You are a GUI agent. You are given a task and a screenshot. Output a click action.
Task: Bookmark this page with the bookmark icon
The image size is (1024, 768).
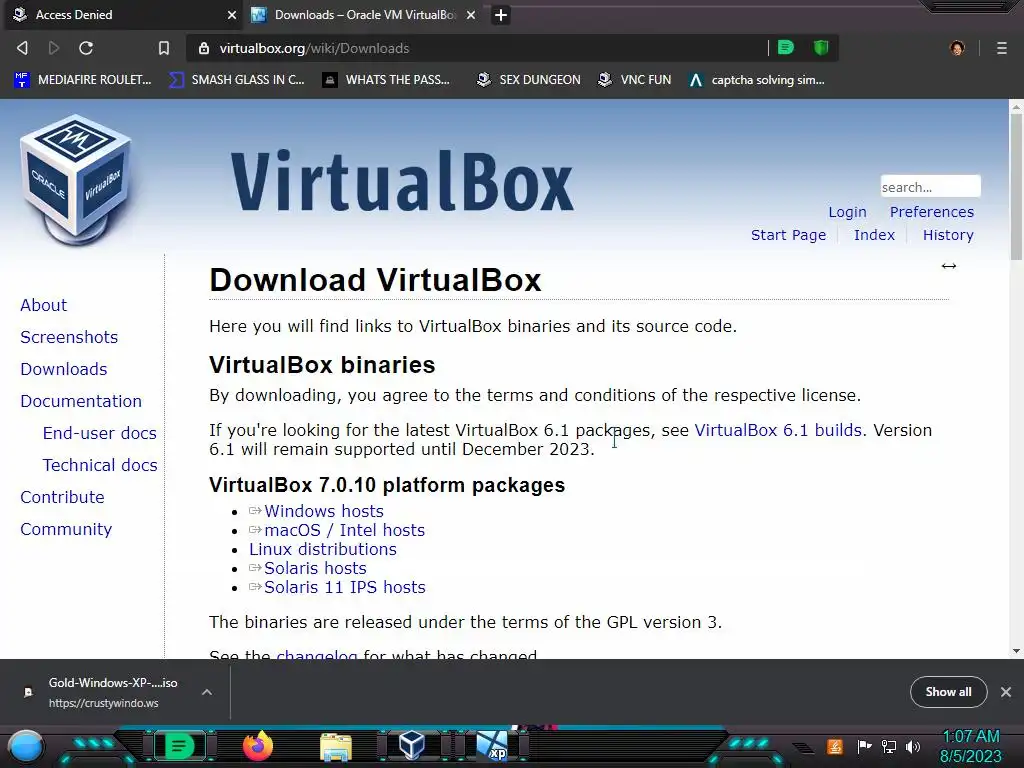164,48
